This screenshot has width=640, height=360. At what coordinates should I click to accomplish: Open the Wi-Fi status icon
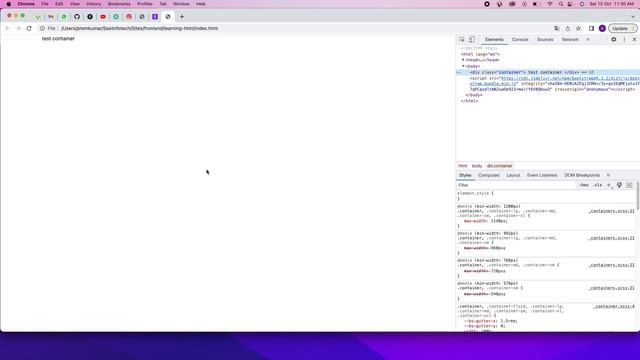point(550,4)
